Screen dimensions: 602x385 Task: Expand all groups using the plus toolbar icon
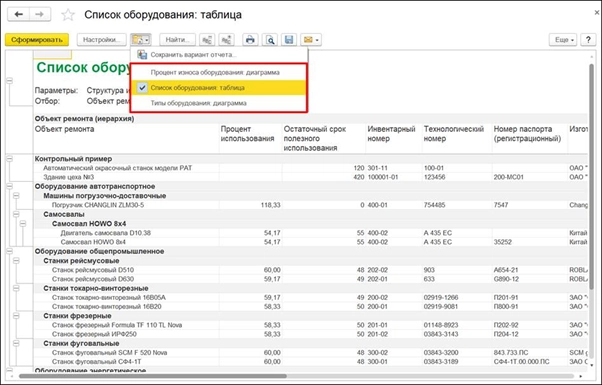pyautogui.click(x=227, y=40)
